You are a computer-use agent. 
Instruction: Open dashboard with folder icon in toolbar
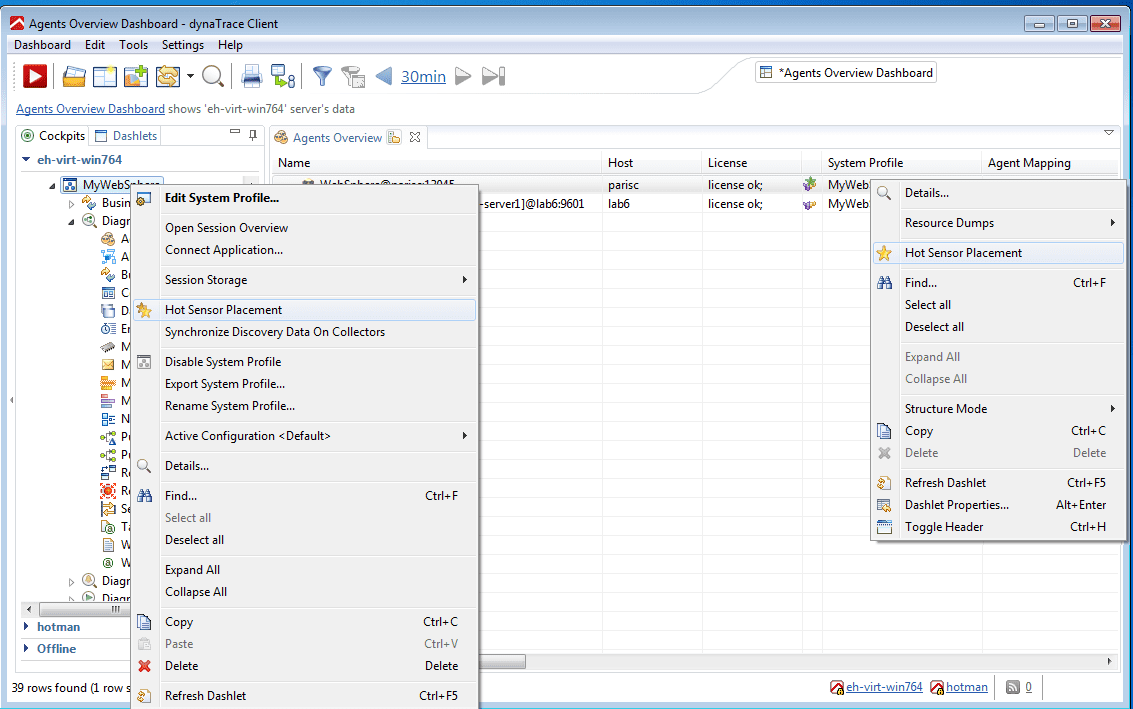click(x=74, y=76)
